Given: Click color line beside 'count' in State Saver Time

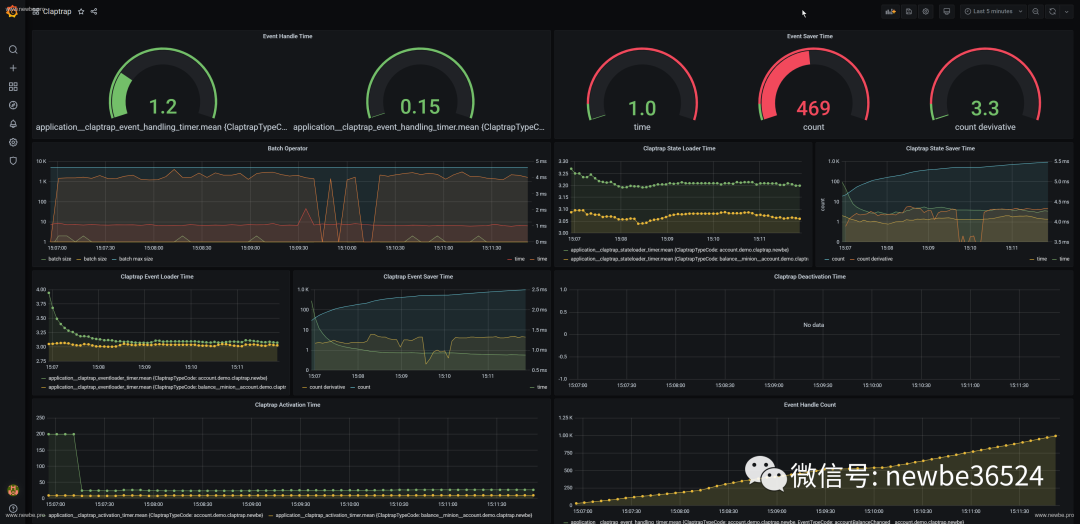Looking at the screenshot, I should pos(827,259).
